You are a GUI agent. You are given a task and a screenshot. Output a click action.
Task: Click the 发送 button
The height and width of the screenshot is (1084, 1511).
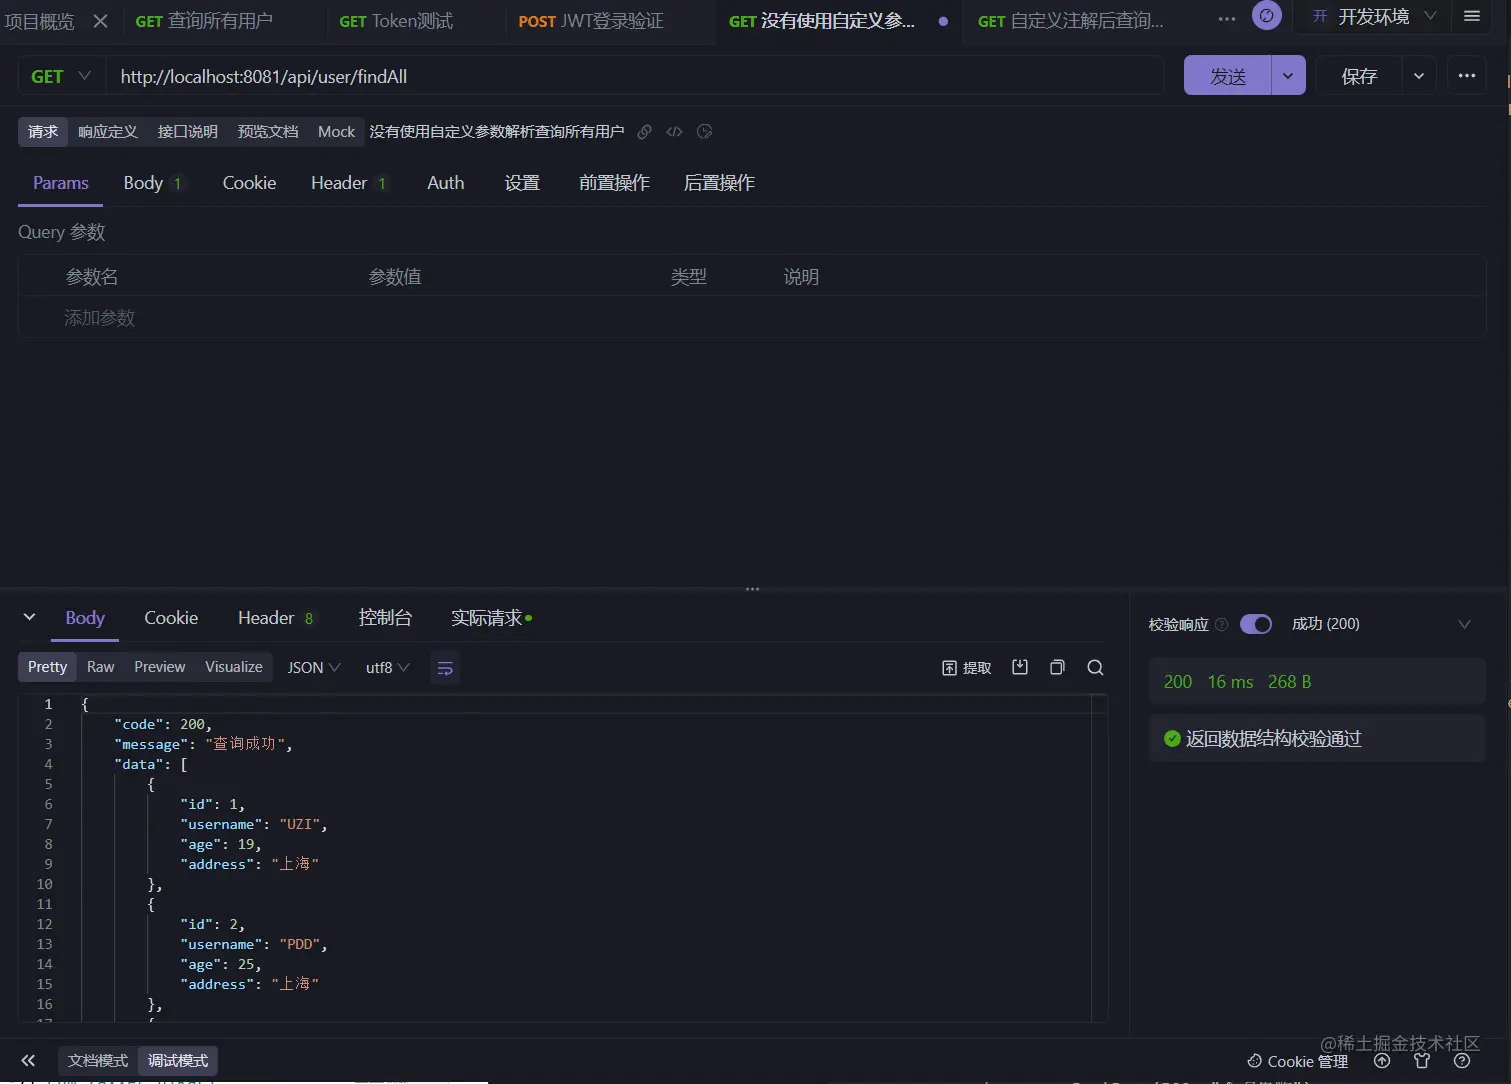1228,76
